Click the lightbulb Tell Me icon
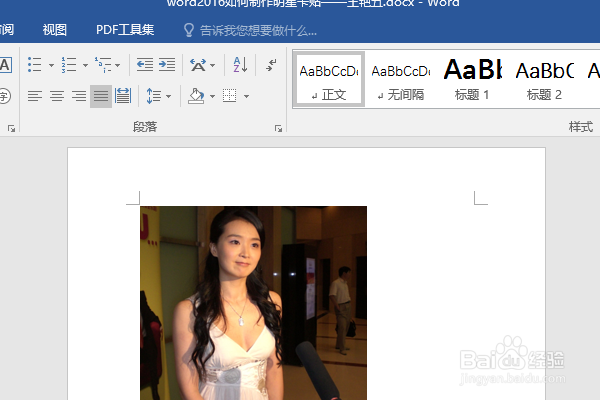The height and width of the screenshot is (400, 600). click(189, 30)
